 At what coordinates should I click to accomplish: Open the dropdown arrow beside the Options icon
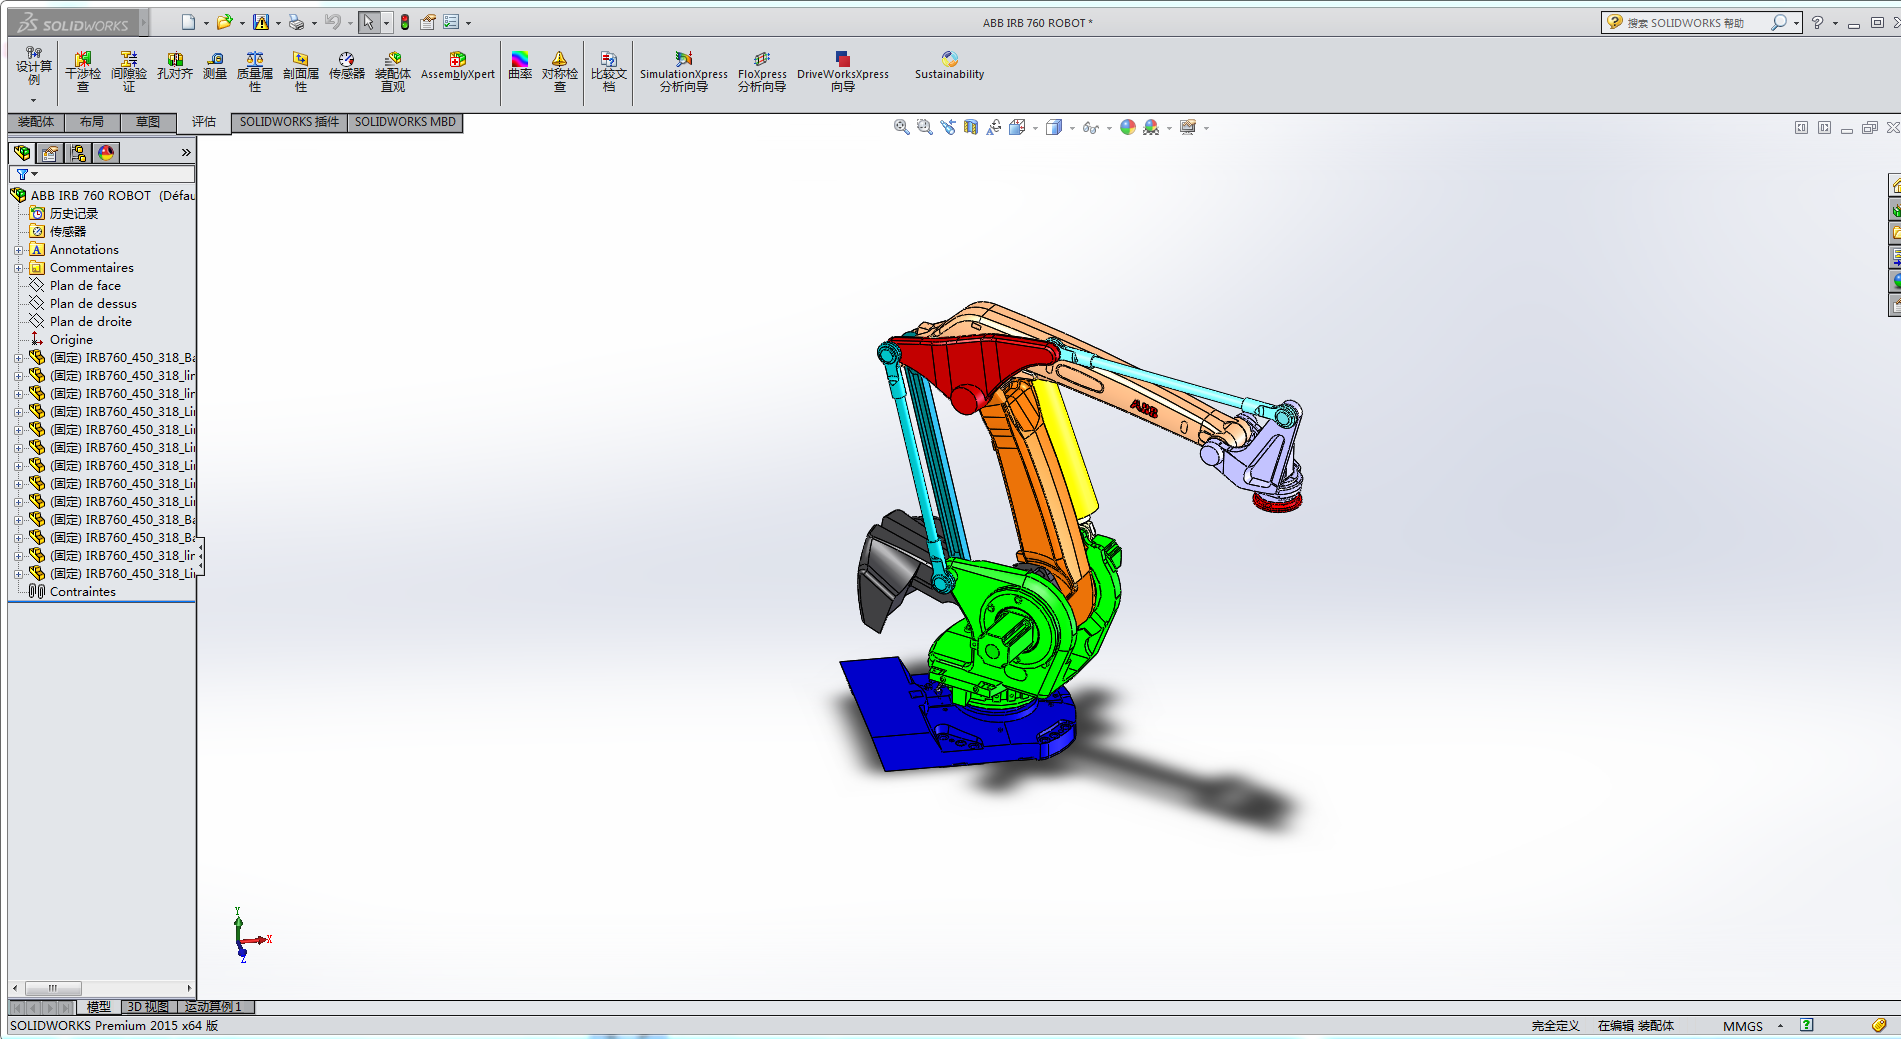point(468,23)
